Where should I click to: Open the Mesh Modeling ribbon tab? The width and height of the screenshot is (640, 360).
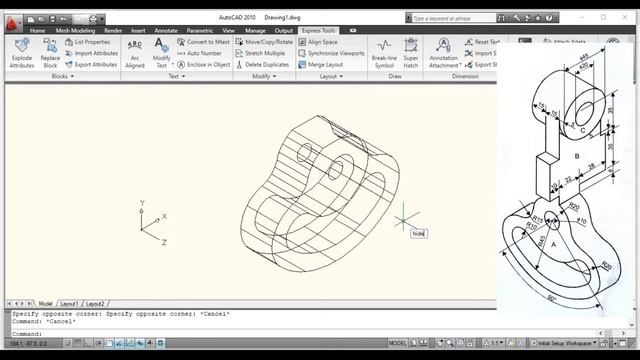75,31
